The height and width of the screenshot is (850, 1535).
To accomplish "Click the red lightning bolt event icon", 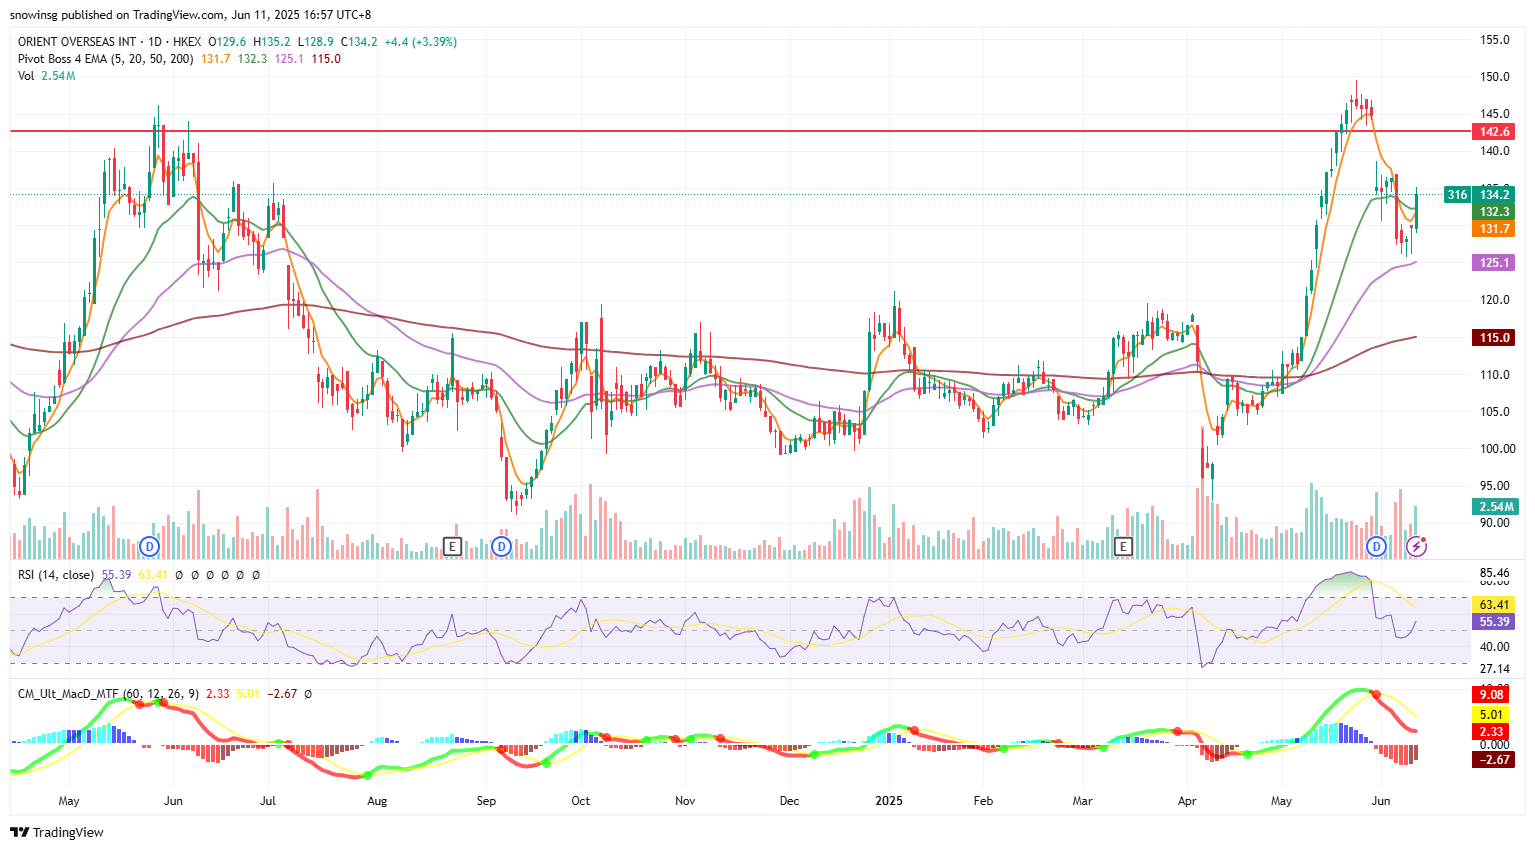I will pos(1417,546).
